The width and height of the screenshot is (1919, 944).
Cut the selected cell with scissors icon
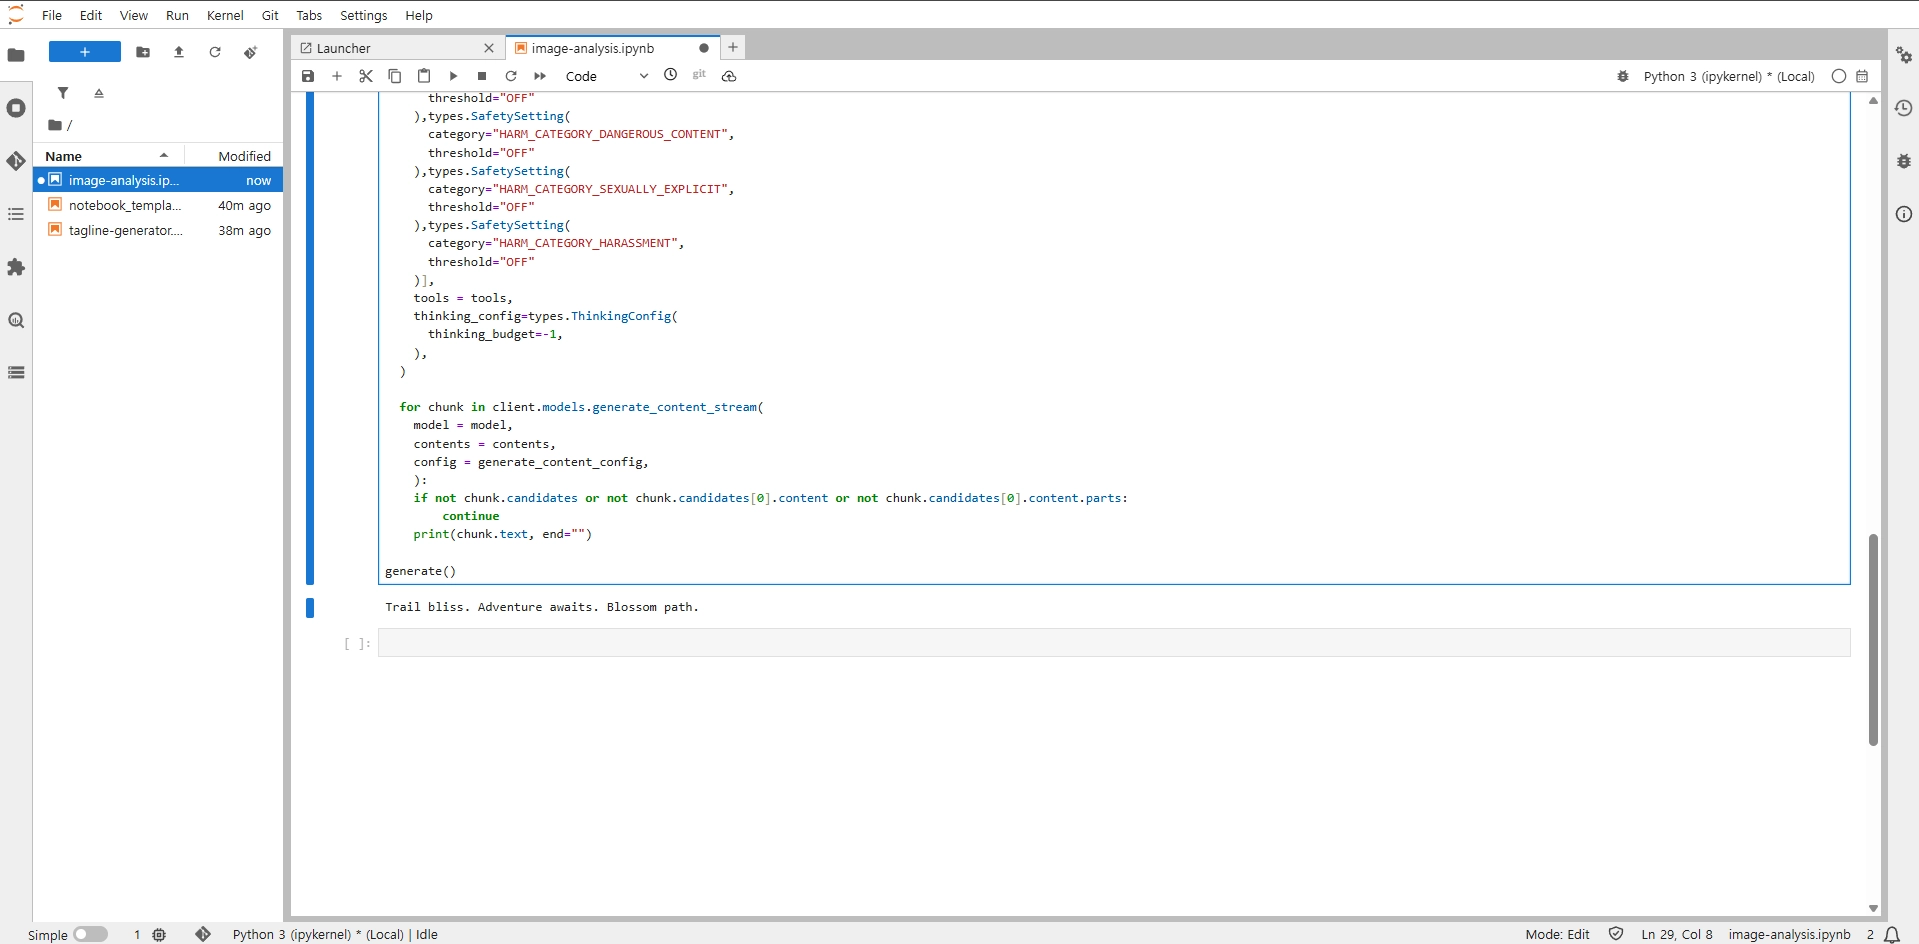[366, 76]
